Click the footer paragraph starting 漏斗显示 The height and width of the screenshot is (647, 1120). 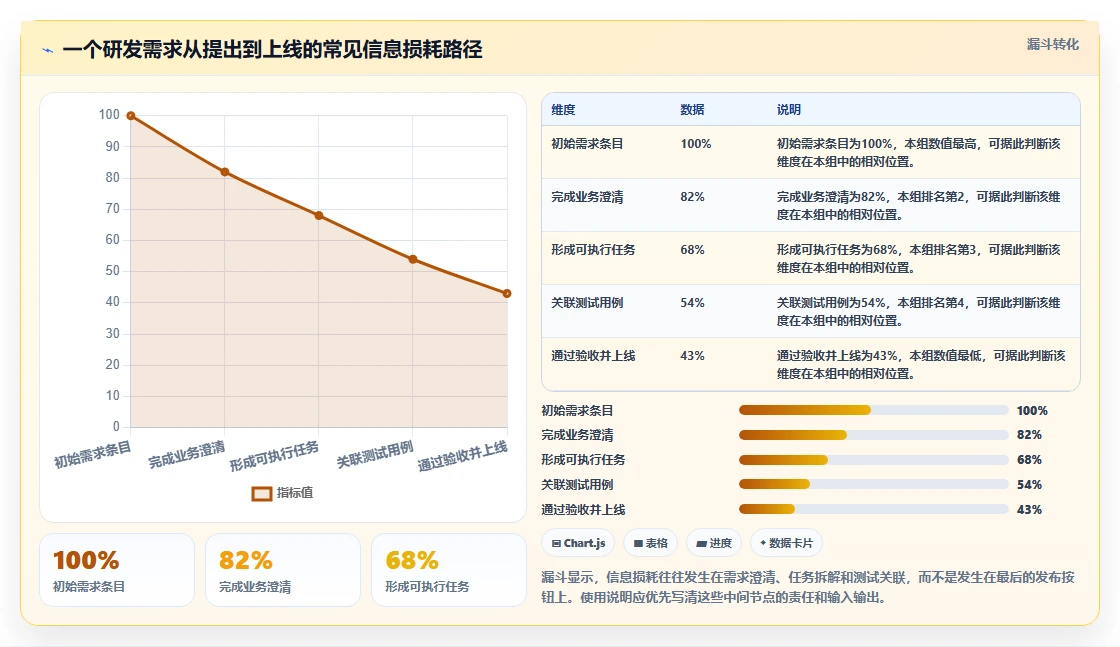pos(808,587)
